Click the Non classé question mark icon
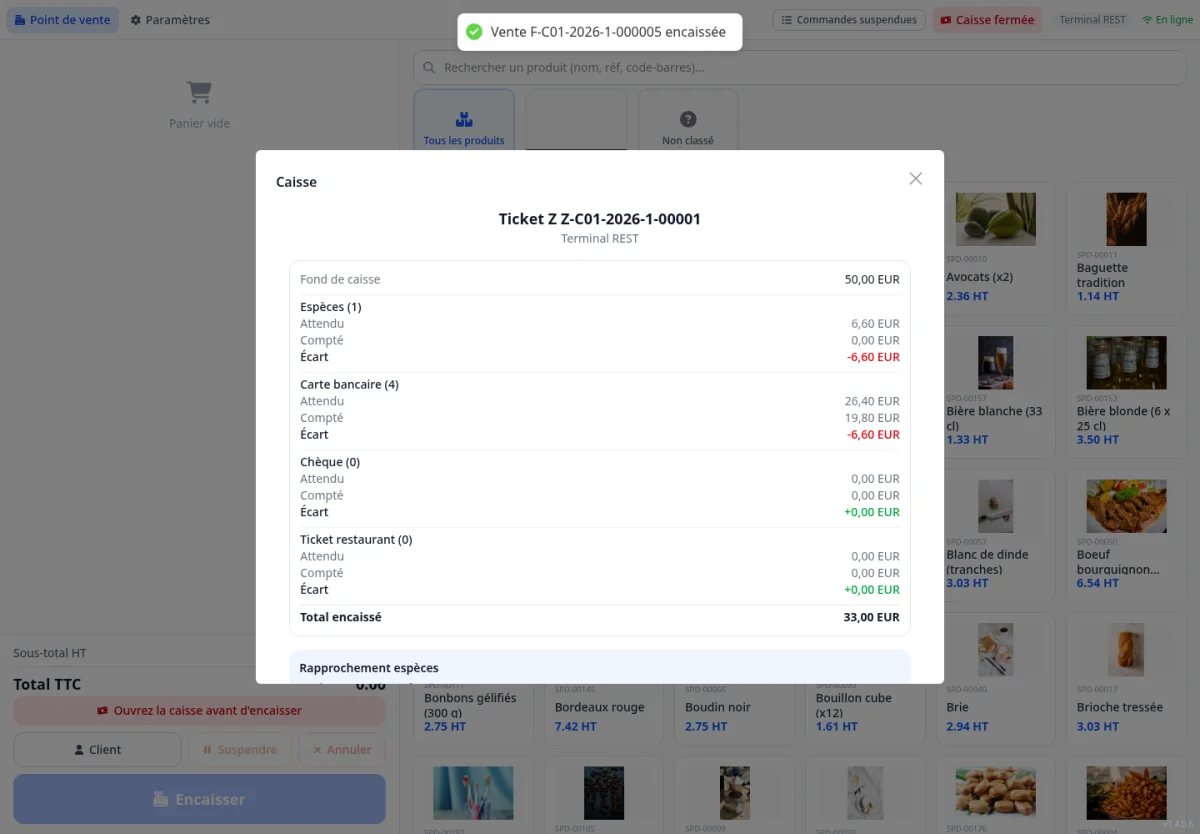 tap(688, 119)
